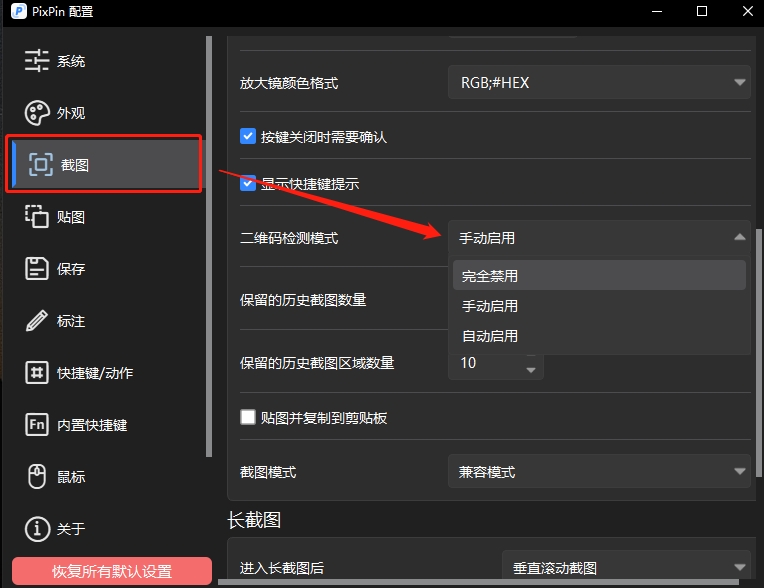This screenshot has width=764, height=588.
Task: Click the Hotkeys/Actions (快捷键/动作) icon
Action: (x=37, y=373)
